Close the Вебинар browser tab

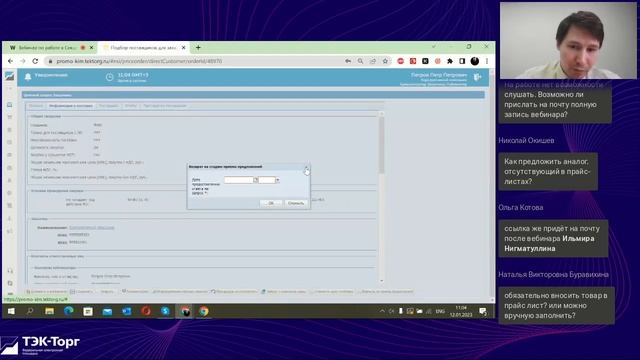pyautogui.click(x=91, y=48)
